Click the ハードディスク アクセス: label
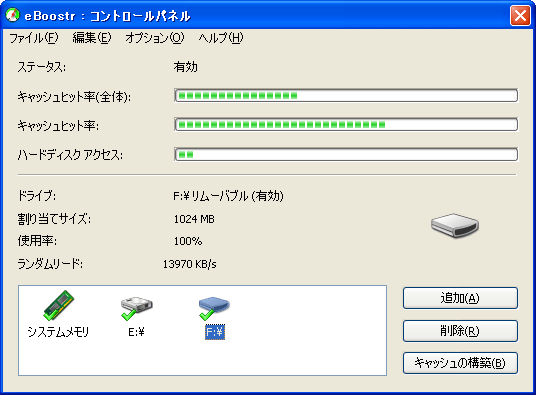This screenshot has width=536, height=395. click(x=70, y=155)
